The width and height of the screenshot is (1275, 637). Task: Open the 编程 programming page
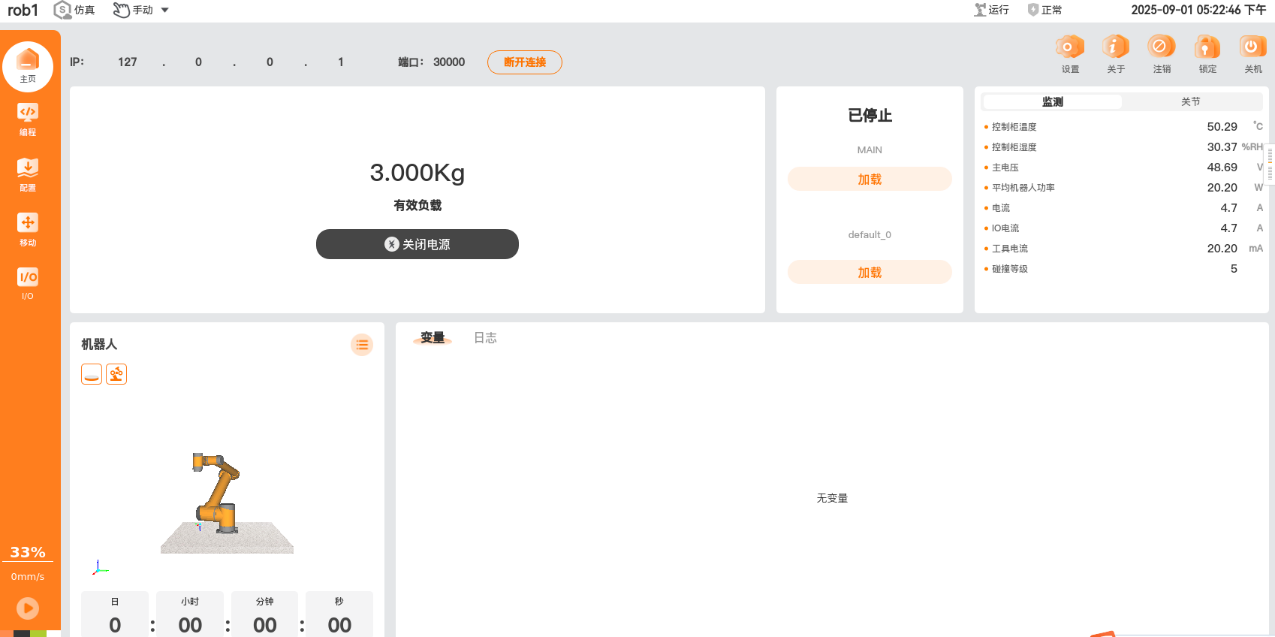pos(28,119)
